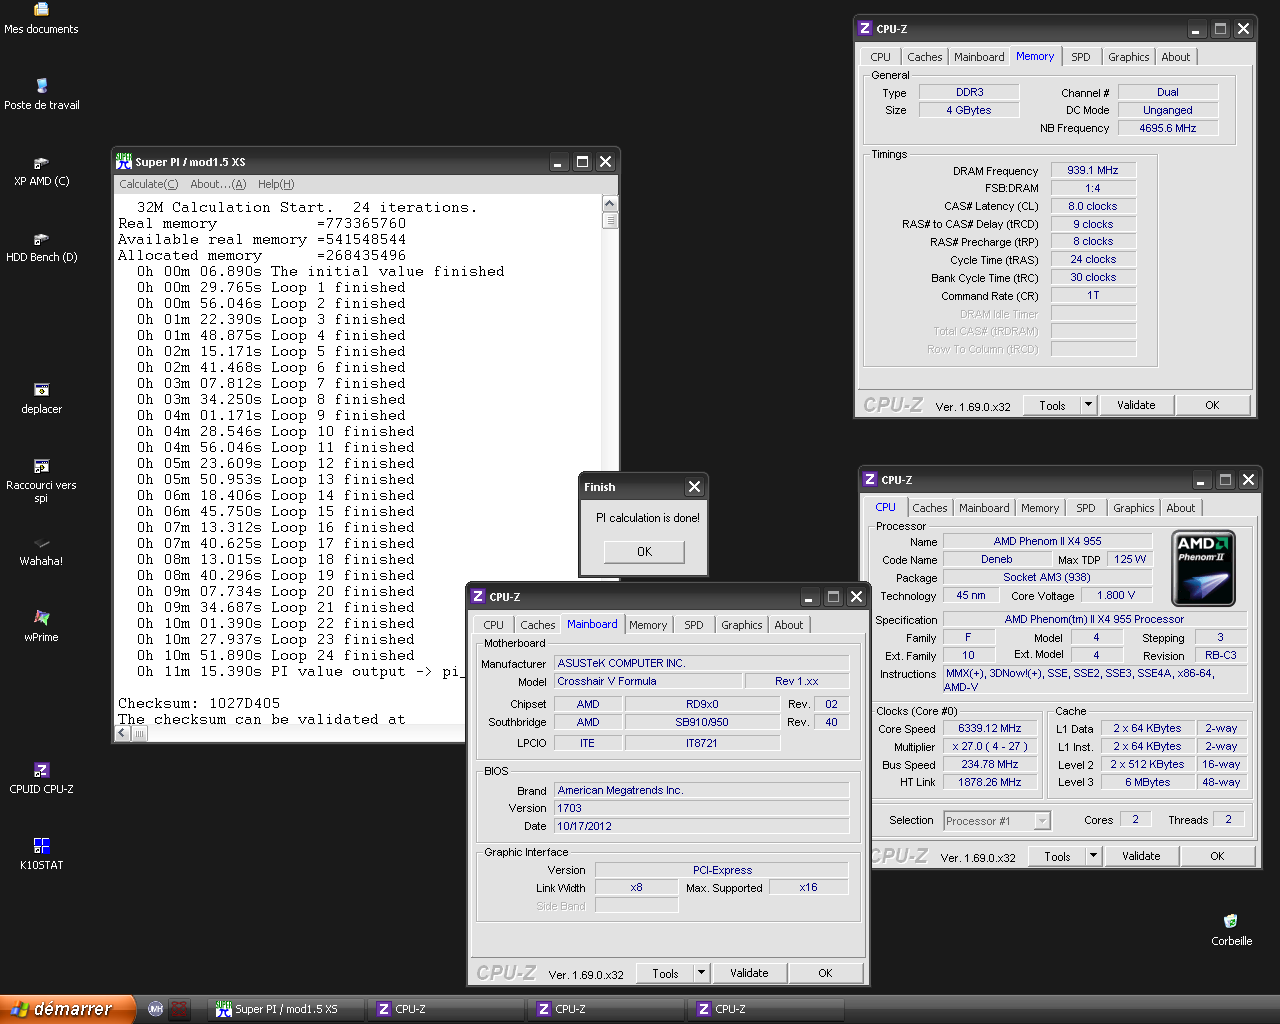Open the démarrer start menu
1280x1024 pixels.
pyautogui.click(x=67, y=1009)
